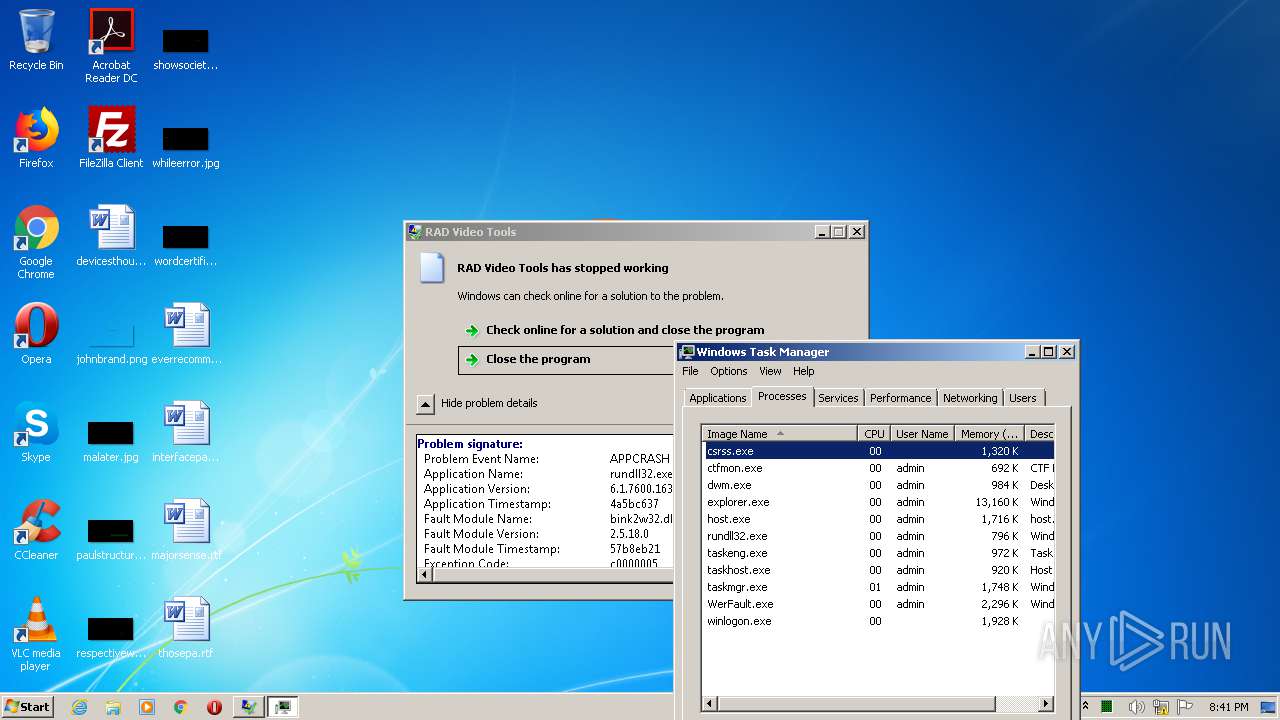Select dwm.exe process

click(878, 485)
